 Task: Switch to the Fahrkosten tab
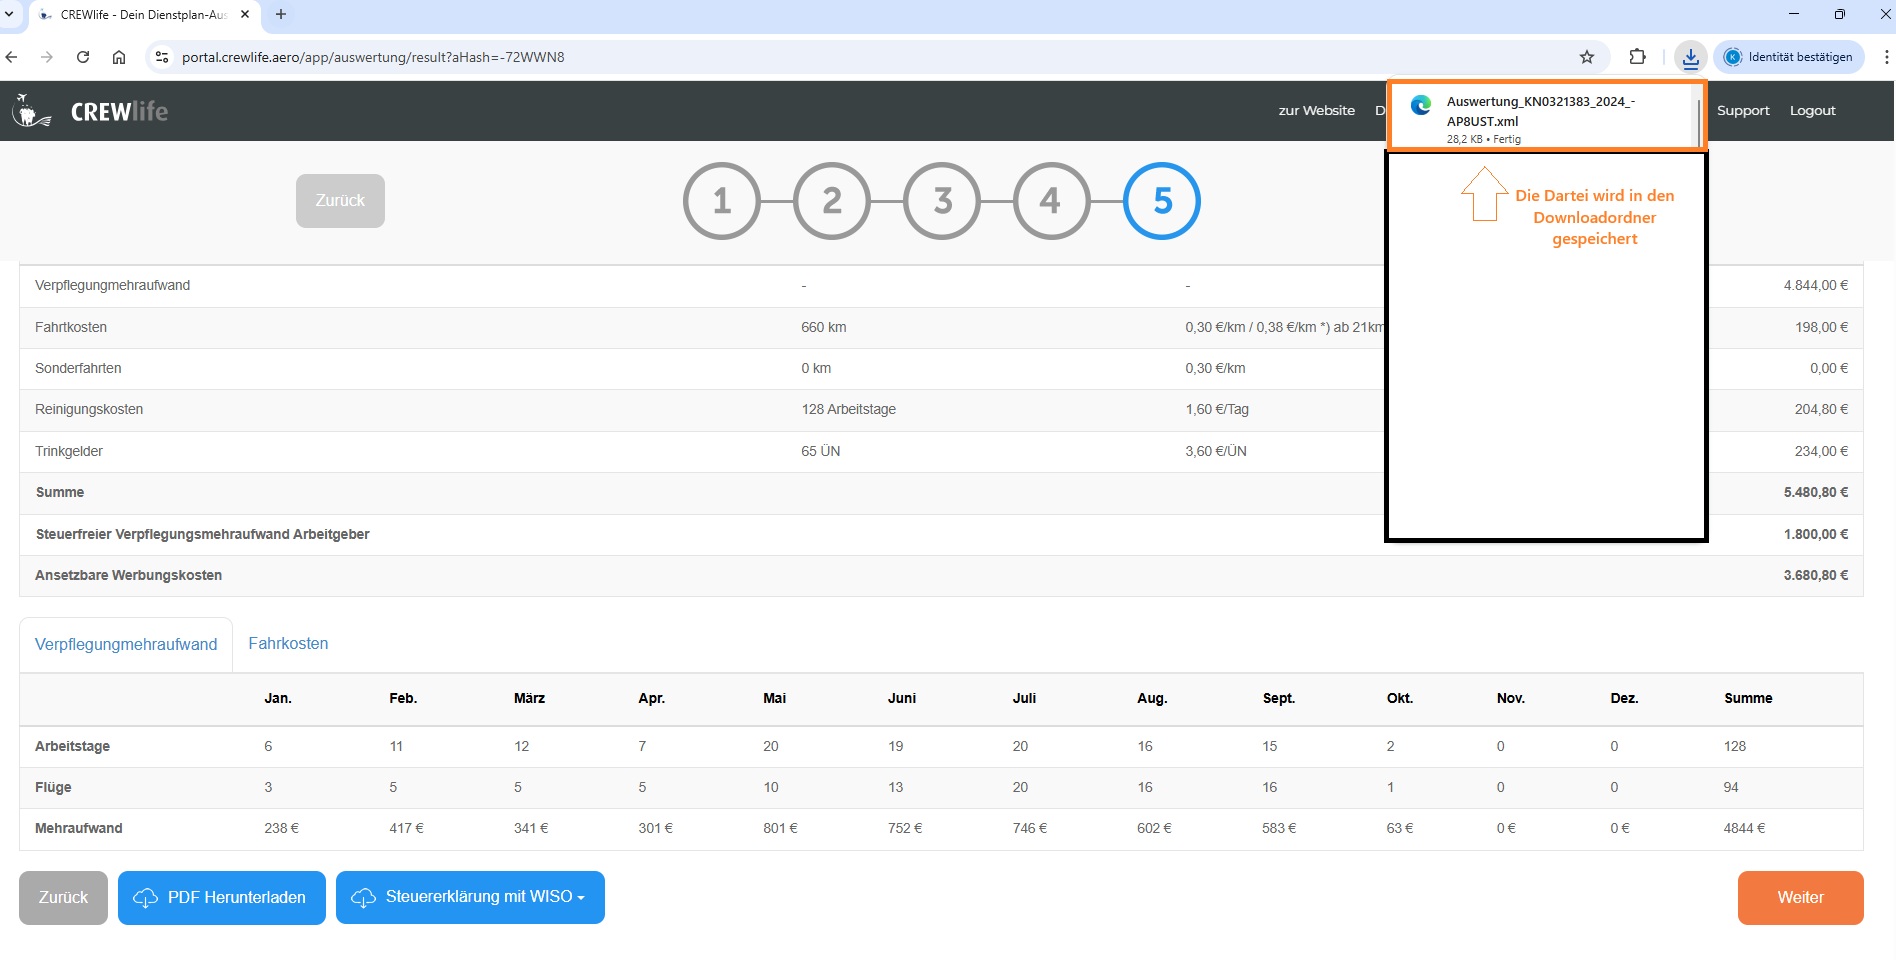coord(288,644)
